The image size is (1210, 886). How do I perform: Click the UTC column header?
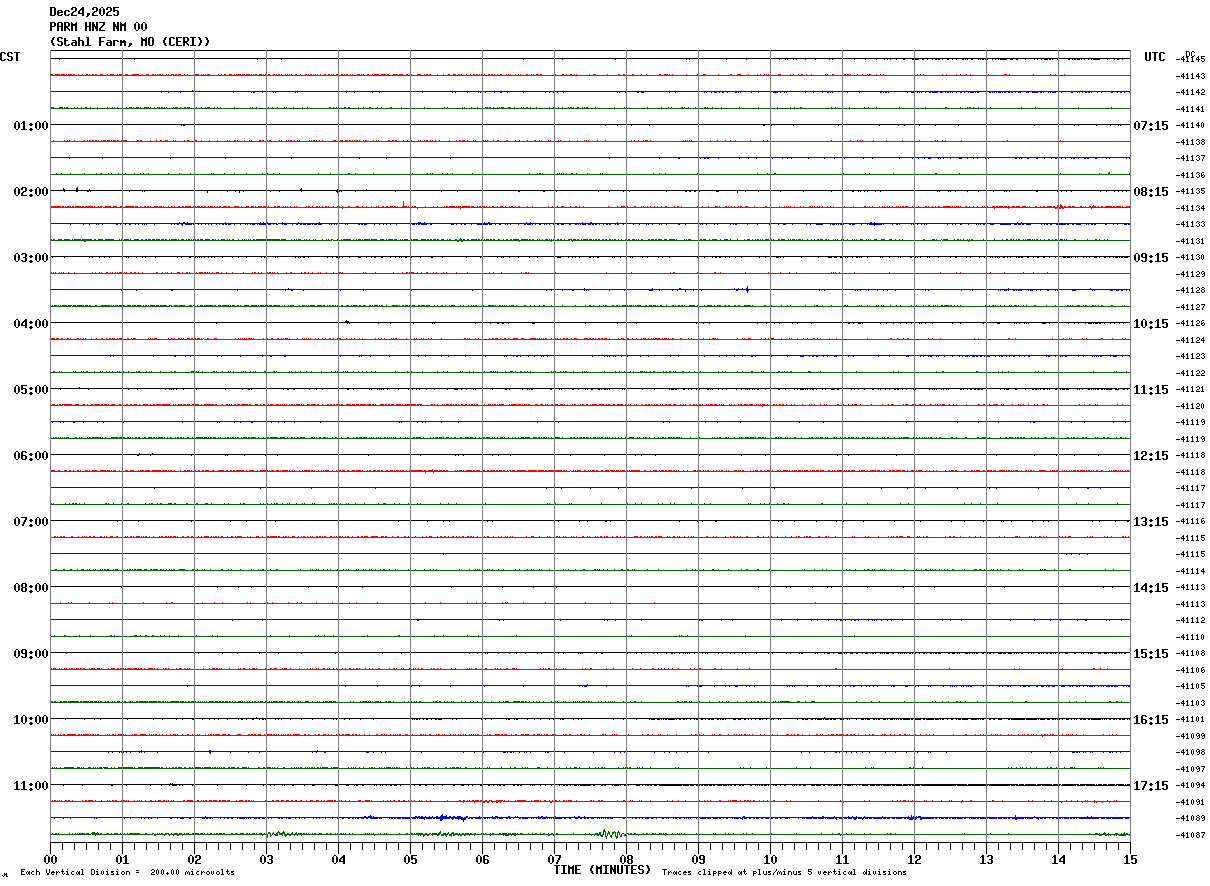point(1155,57)
